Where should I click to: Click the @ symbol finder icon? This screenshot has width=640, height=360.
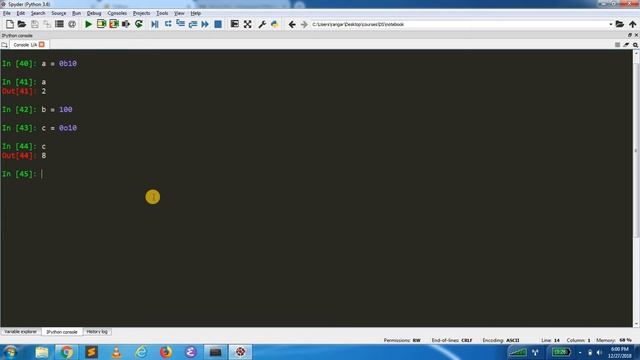coord(72,24)
